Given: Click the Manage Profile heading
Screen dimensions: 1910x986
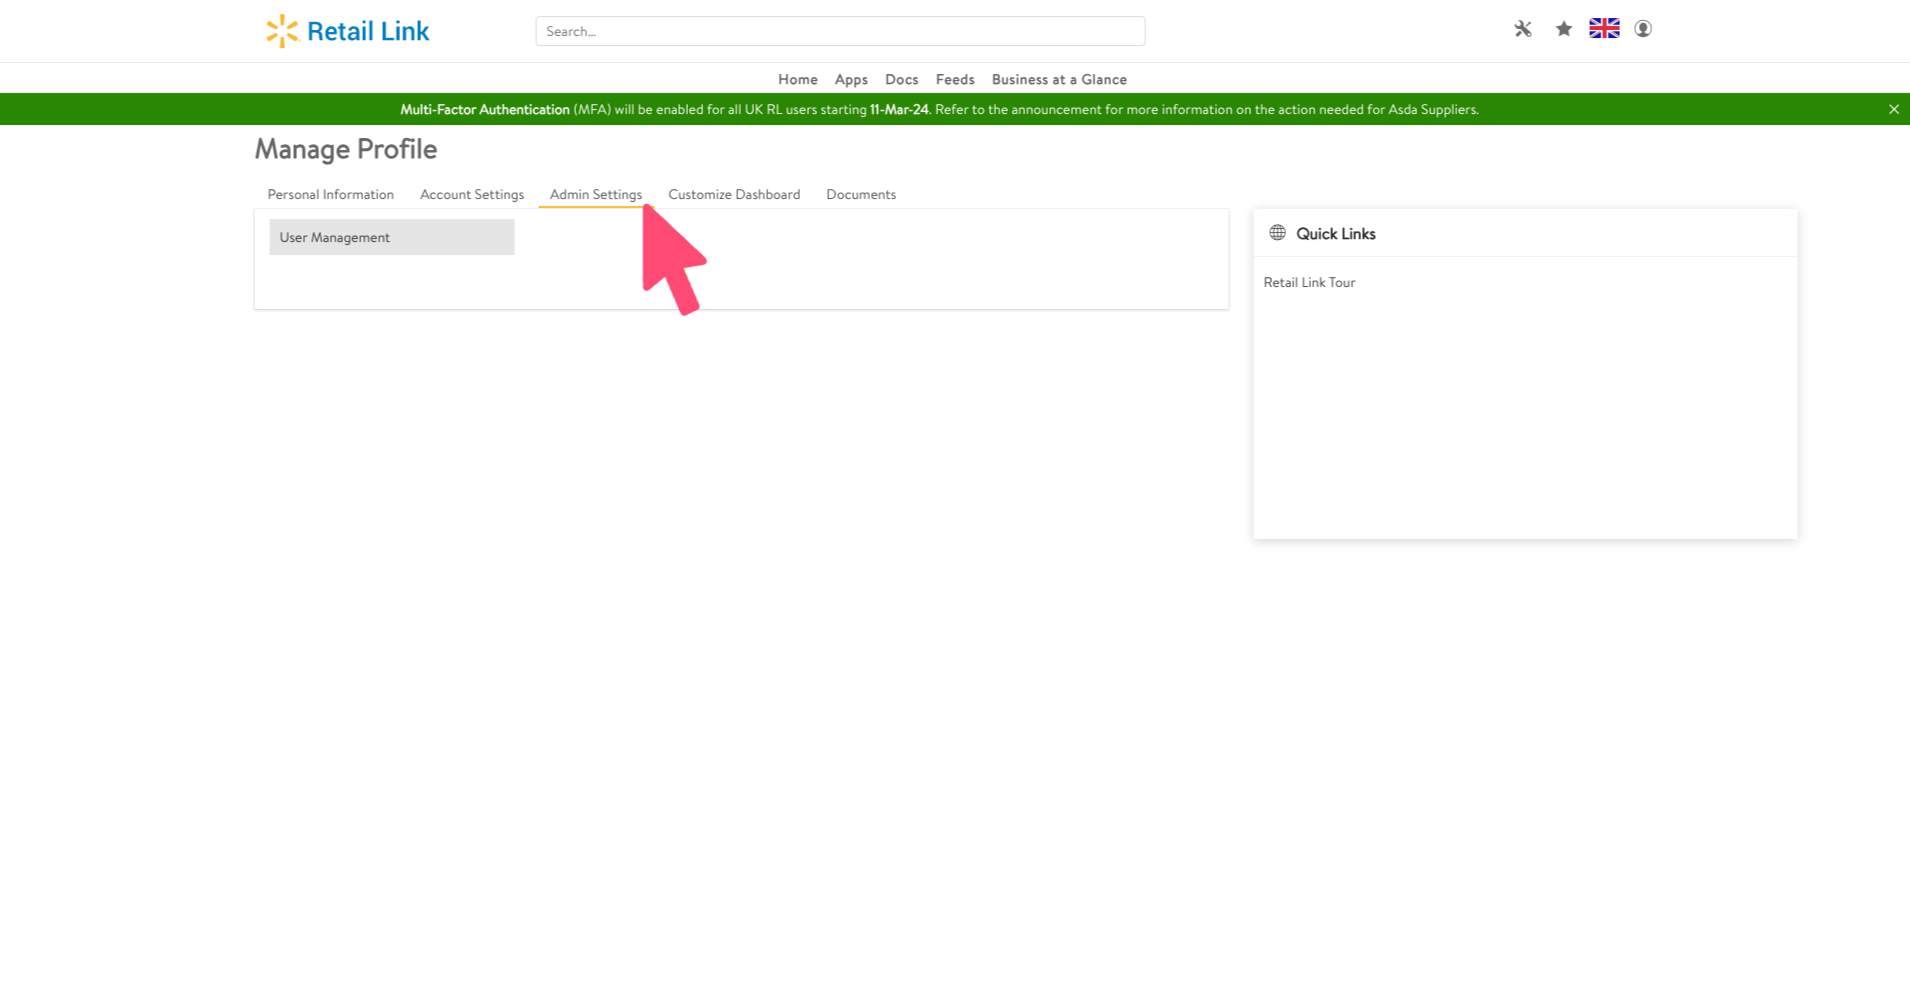Looking at the screenshot, I should (x=345, y=149).
